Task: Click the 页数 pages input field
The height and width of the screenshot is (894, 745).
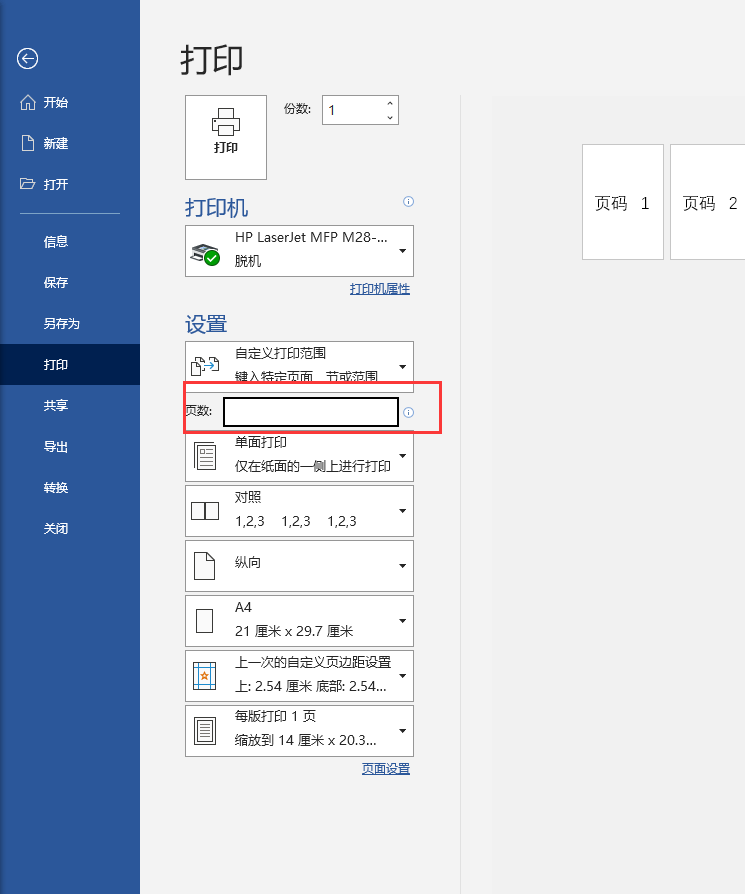Action: click(x=311, y=412)
